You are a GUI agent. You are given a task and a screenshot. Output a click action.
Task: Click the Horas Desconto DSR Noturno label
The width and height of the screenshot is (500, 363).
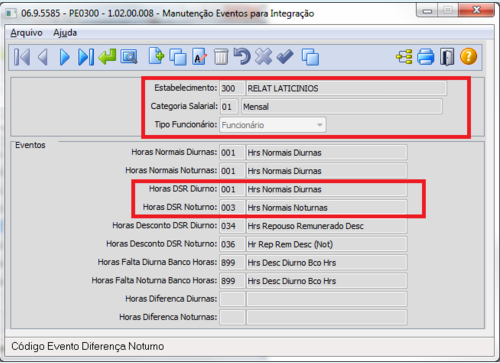click(162, 244)
